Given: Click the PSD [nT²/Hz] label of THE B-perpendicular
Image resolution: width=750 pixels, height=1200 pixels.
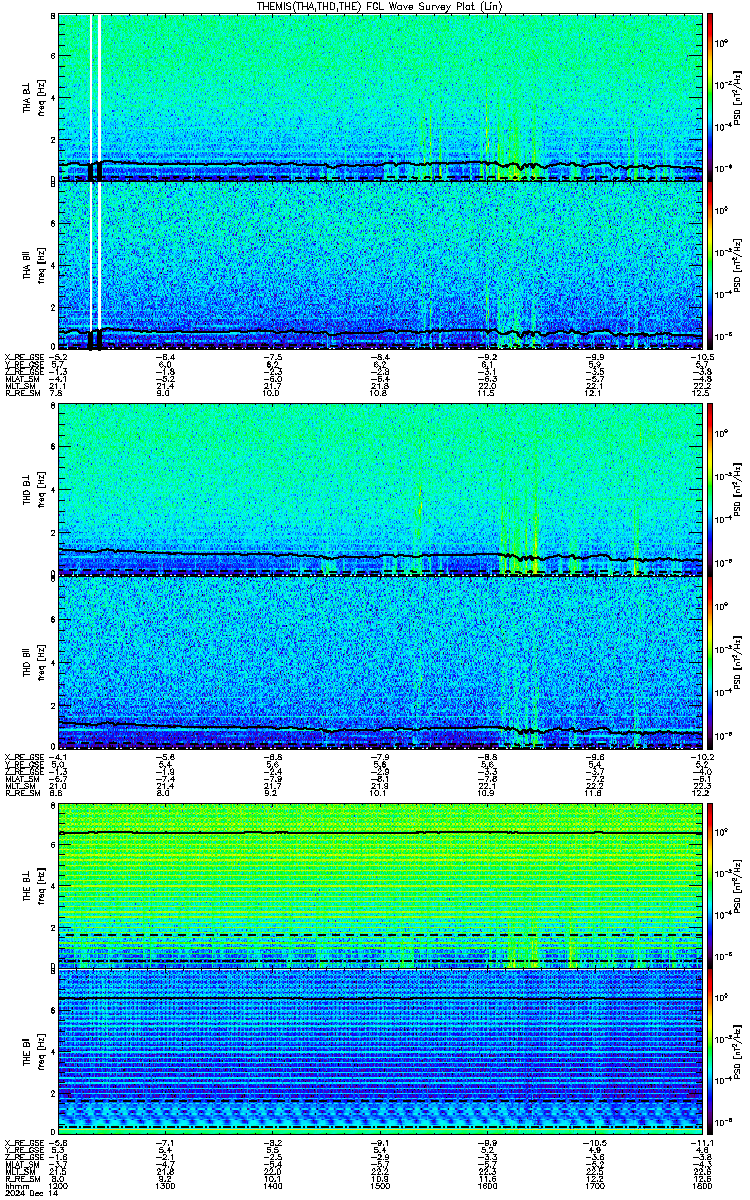Looking at the screenshot, I should pos(737,886).
